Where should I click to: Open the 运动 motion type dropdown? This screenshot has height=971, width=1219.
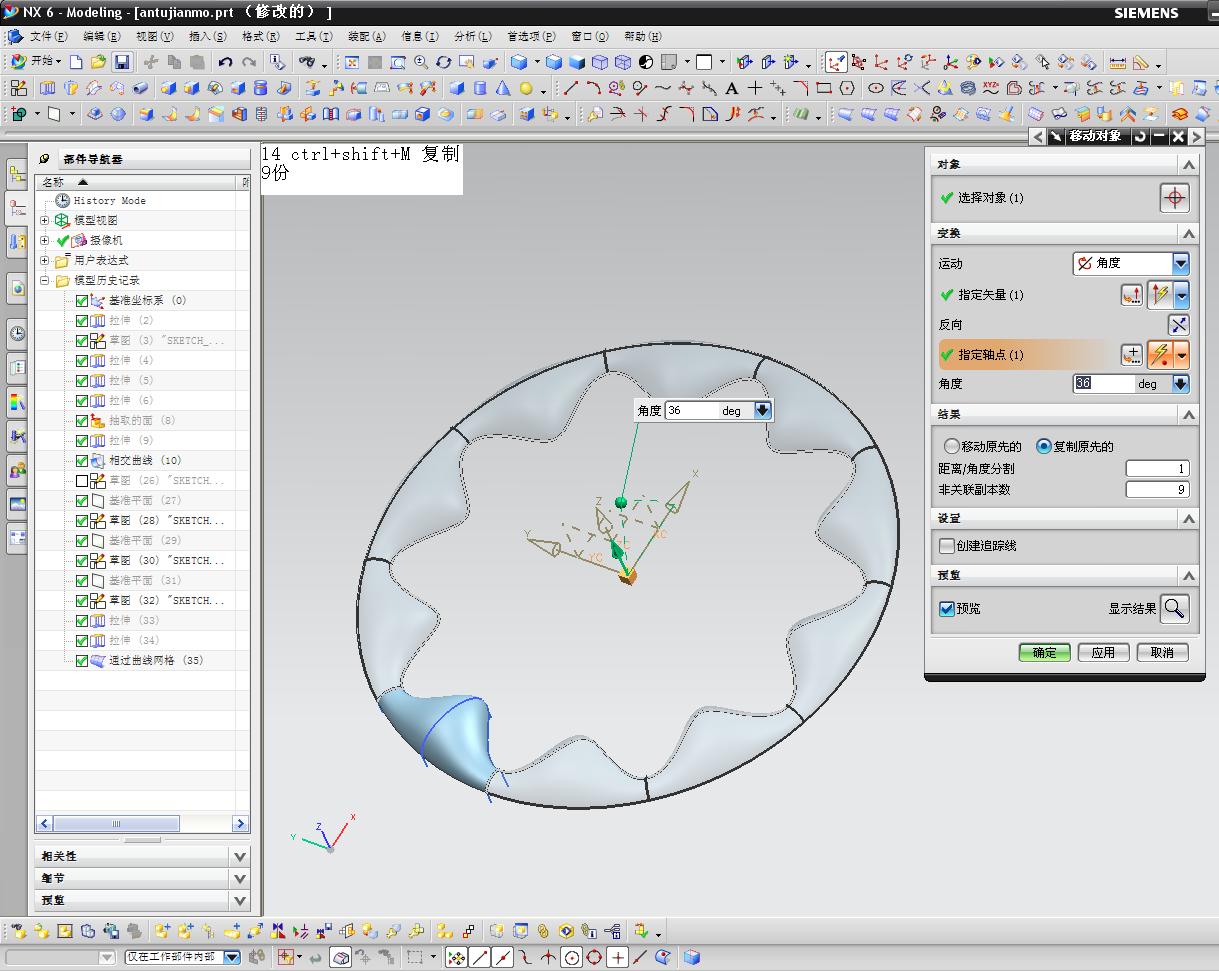pos(1181,264)
